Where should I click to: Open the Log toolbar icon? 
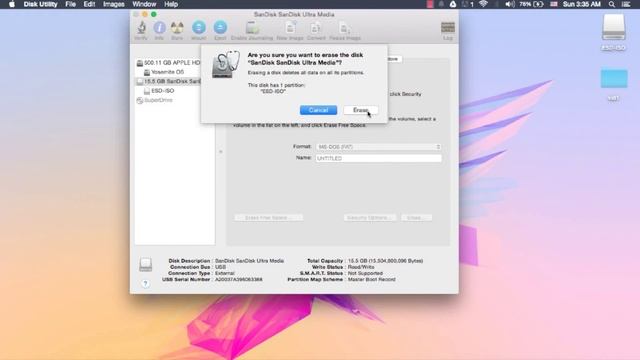pyautogui.click(x=448, y=27)
